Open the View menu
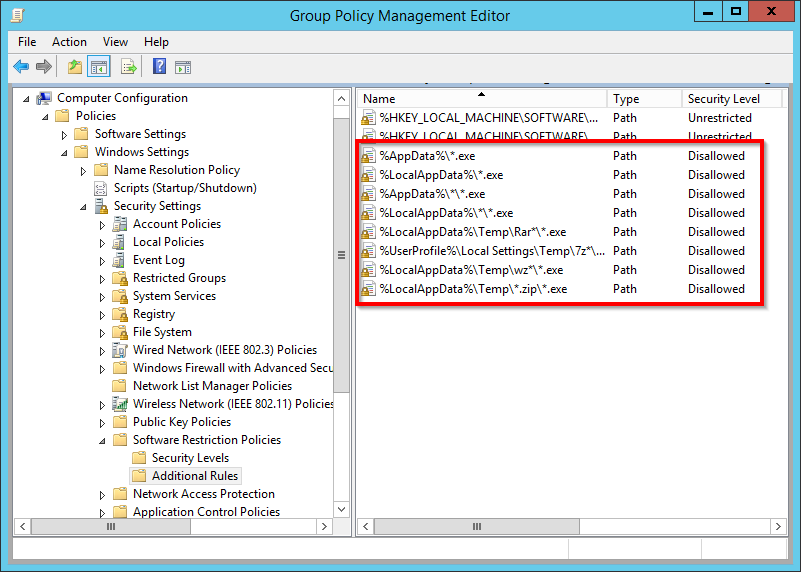Viewport: 801px width, 572px height. 115,42
